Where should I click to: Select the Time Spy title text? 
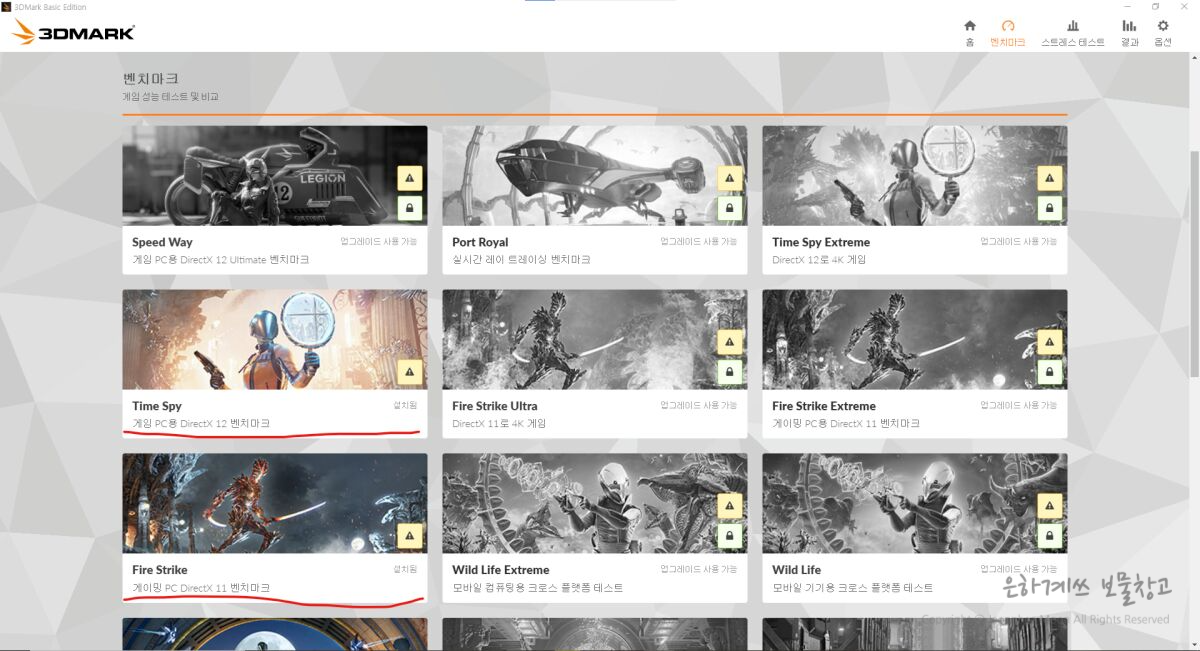tap(157, 406)
